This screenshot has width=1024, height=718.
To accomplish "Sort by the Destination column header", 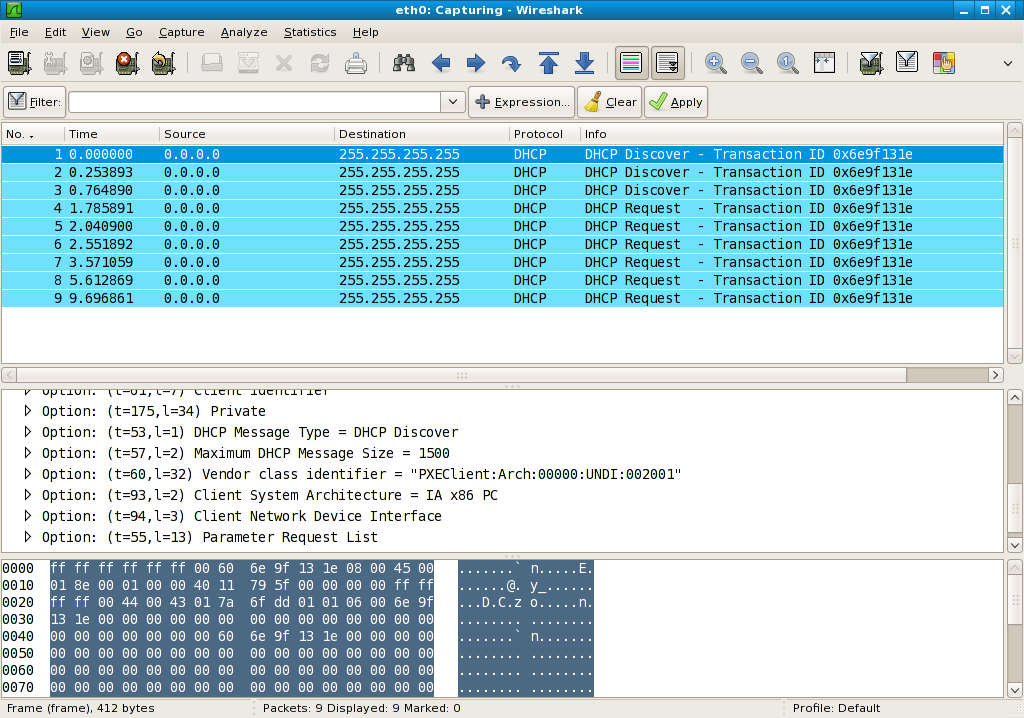I will [x=422, y=134].
